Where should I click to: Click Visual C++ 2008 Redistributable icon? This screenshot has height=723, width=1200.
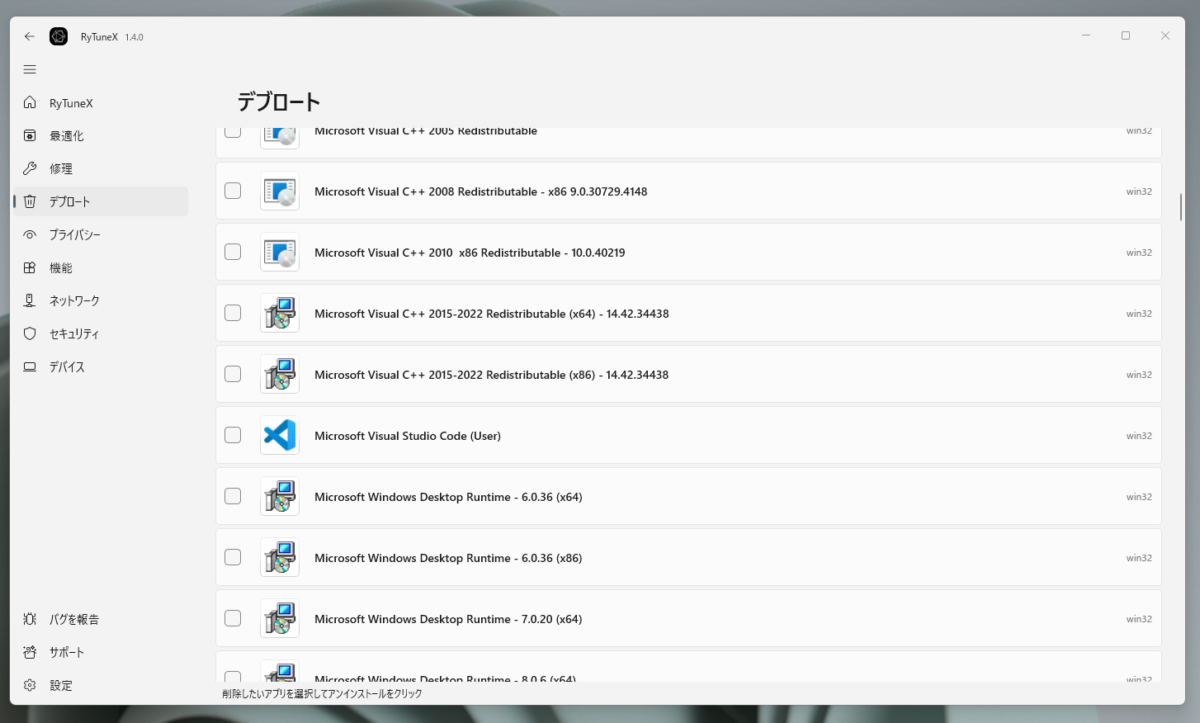click(x=279, y=191)
